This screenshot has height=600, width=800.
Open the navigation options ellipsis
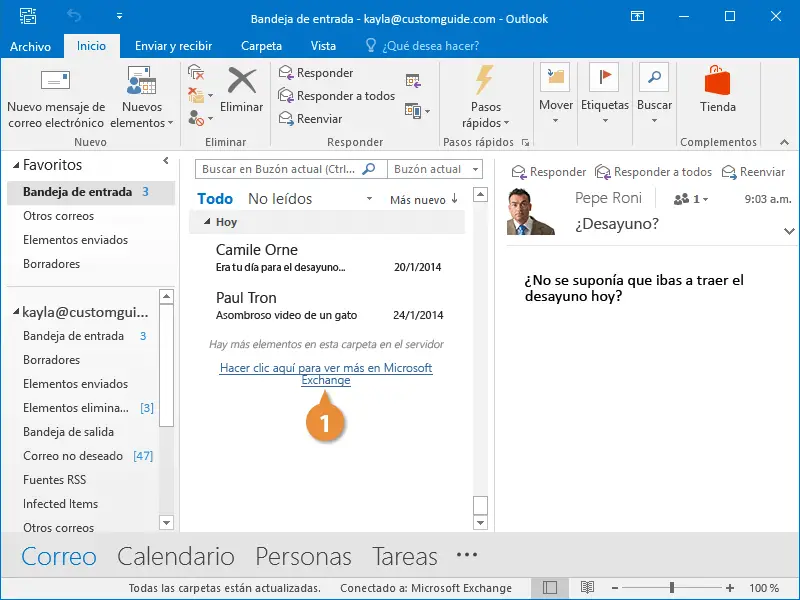[x=467, y=555]
